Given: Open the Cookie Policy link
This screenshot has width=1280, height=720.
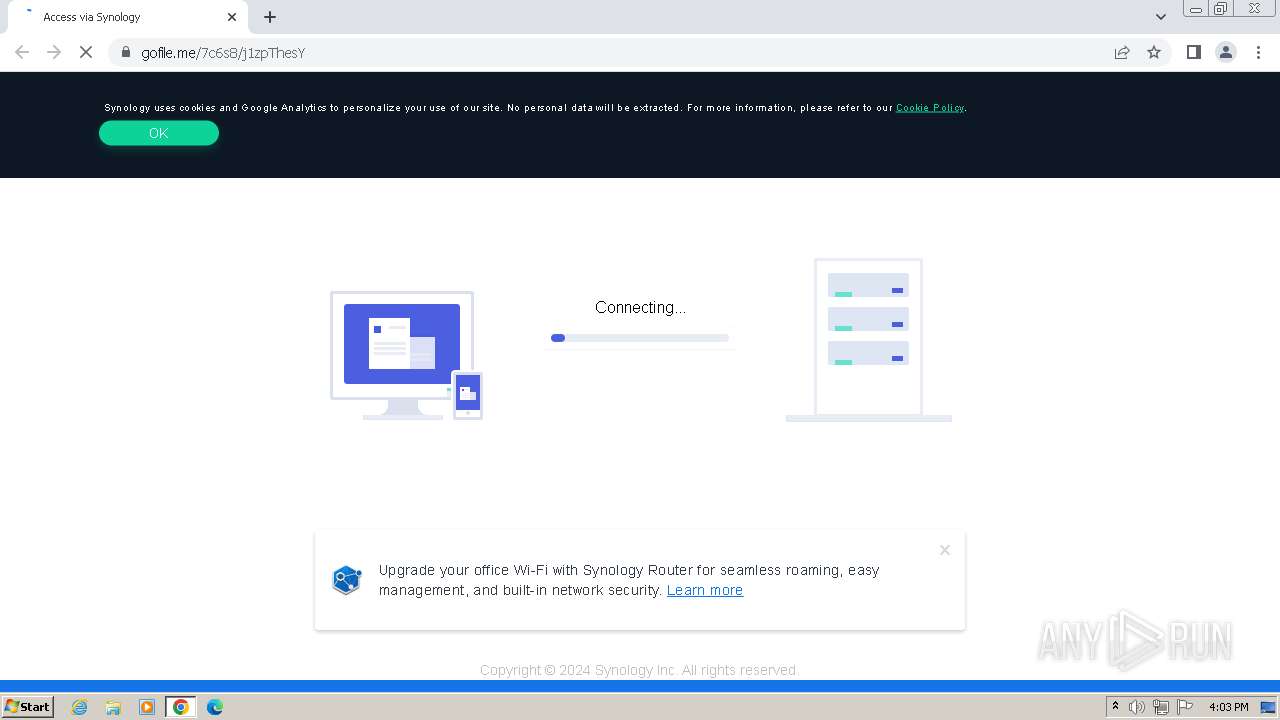Looking at the screenshot, I should [x=930, y=107].
